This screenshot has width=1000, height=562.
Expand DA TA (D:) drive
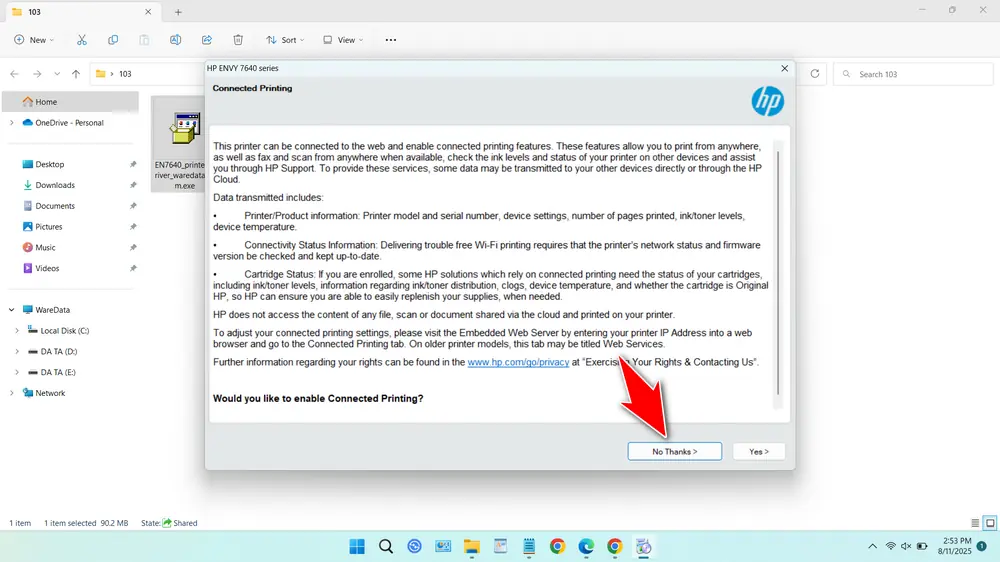tap(17, 351)
